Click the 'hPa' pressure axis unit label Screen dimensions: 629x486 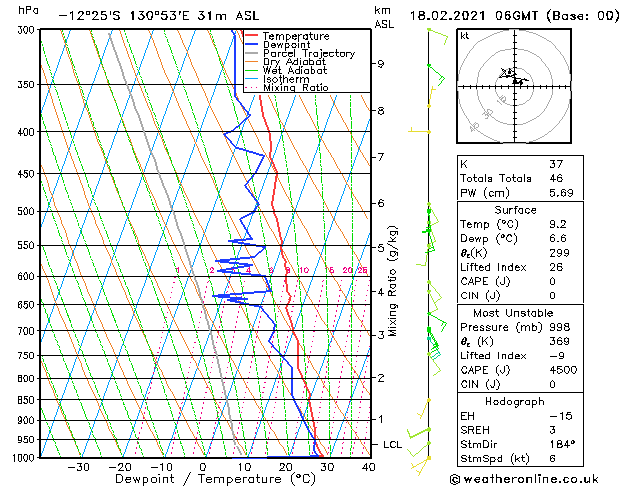click(x=28, y=11)
